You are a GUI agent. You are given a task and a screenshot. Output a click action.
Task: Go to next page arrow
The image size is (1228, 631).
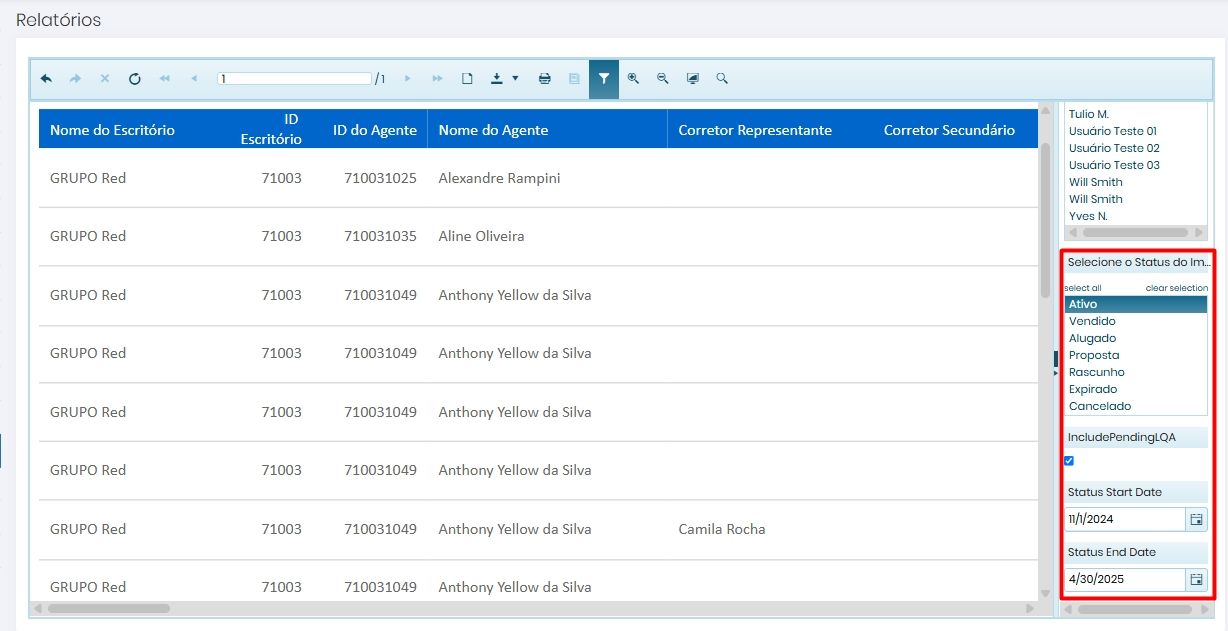[x=407, y=79]
